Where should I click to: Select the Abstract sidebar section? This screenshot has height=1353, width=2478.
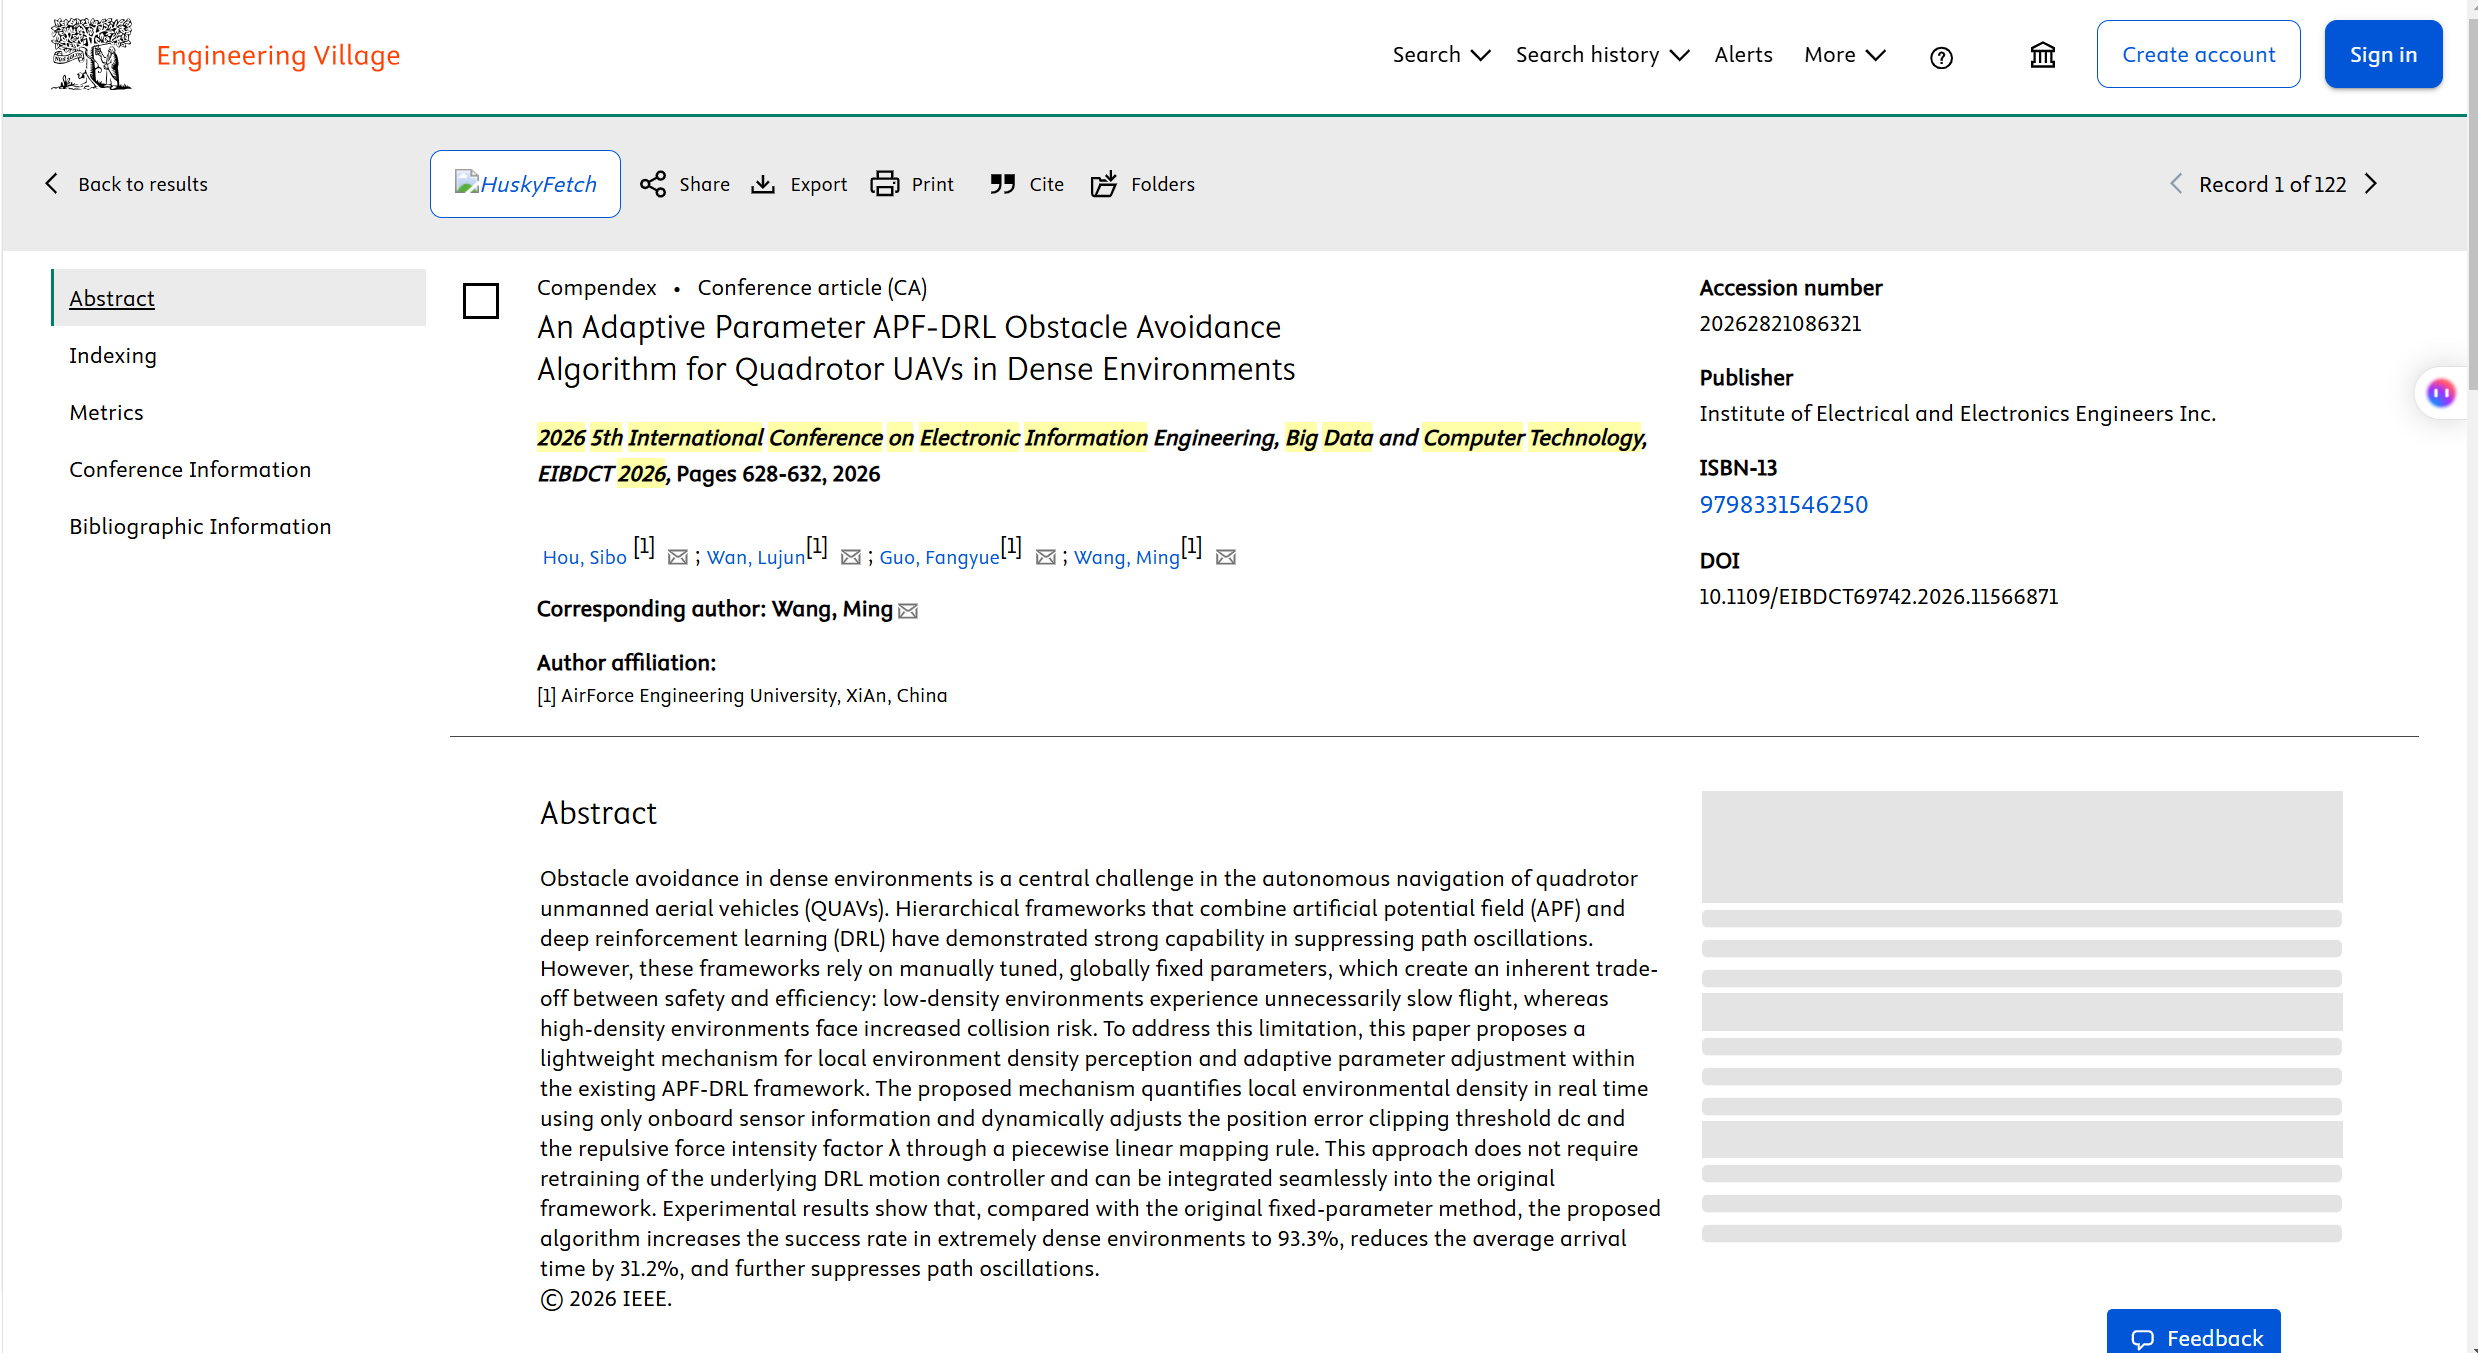point(239,298)
